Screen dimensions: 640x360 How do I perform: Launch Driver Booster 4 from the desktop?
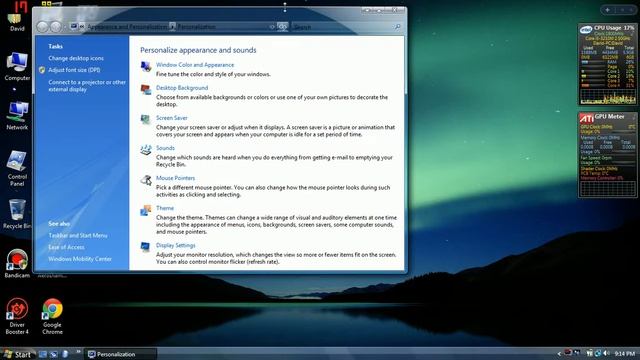(x=17, y=316)
